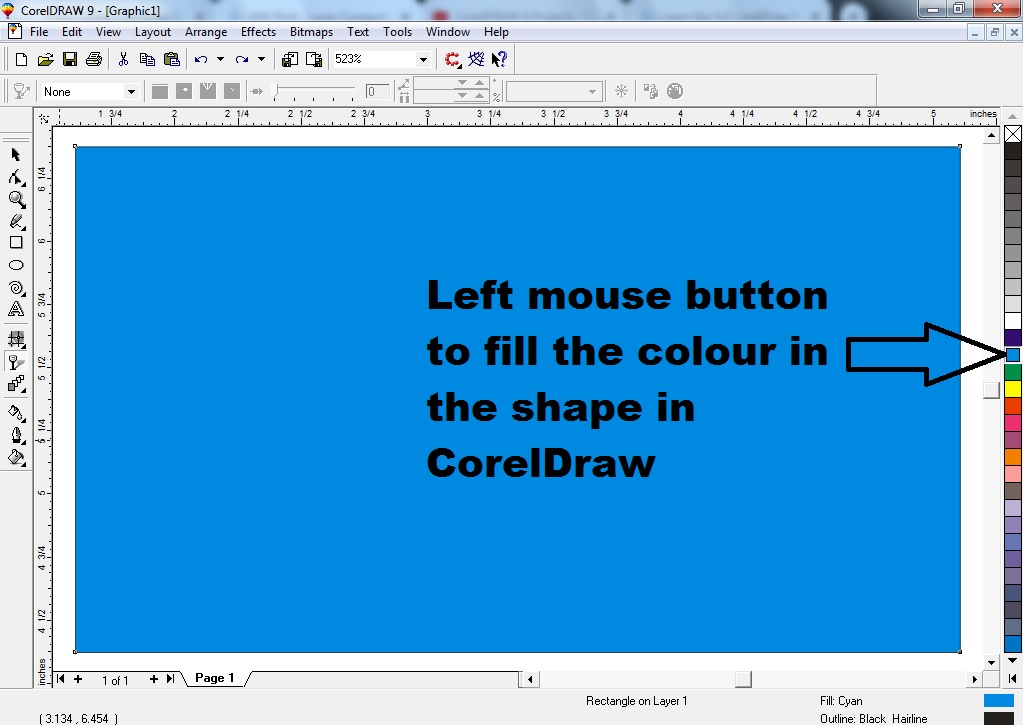The width and height of the screenshot is (1032, 725).
Task: Jump to the first page button
Action: [x=61, y=678]
